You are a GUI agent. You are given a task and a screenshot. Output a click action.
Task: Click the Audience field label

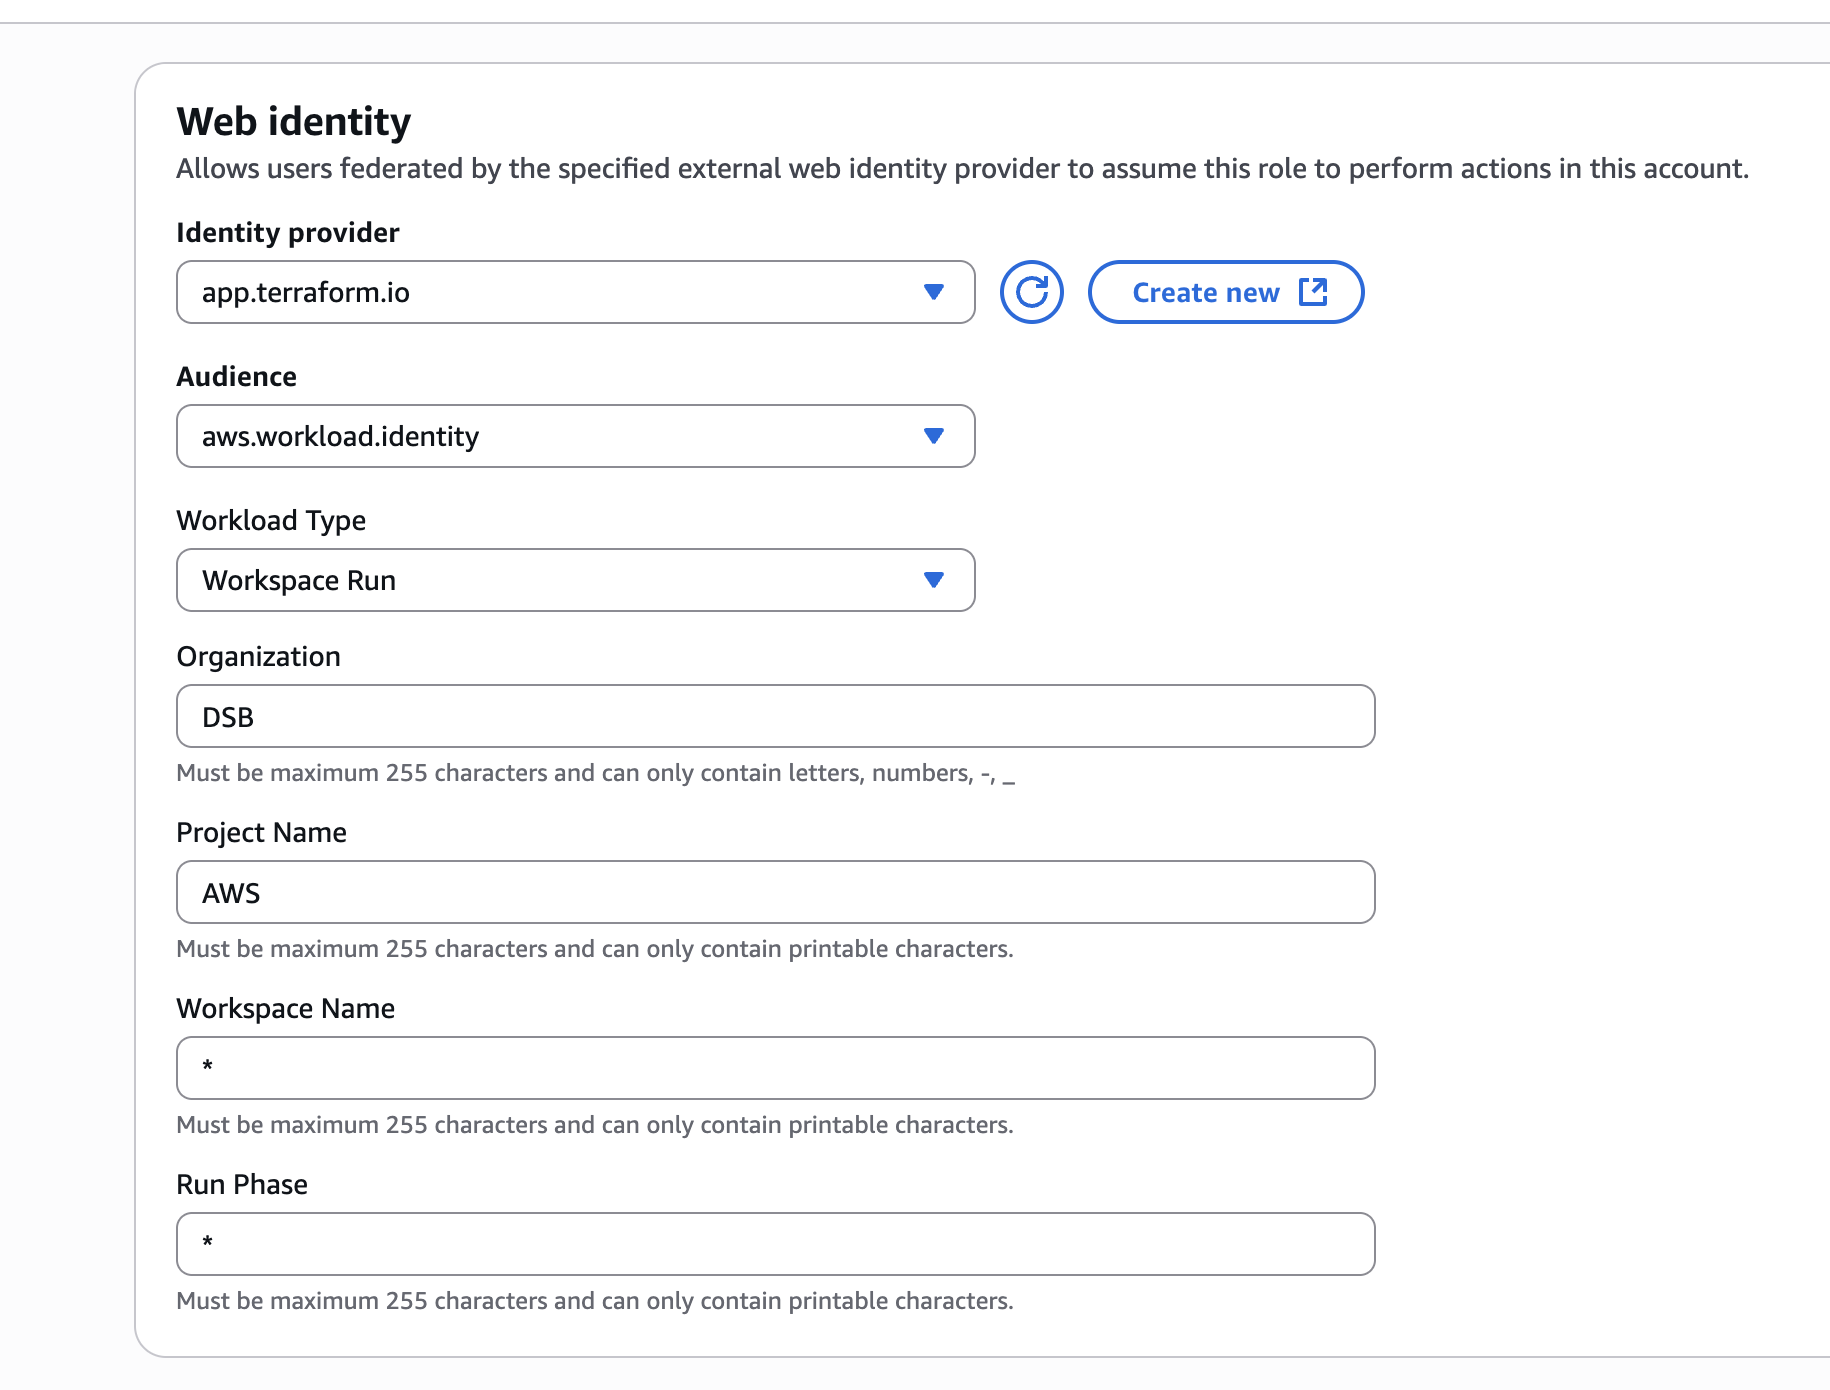click(237, 376)
